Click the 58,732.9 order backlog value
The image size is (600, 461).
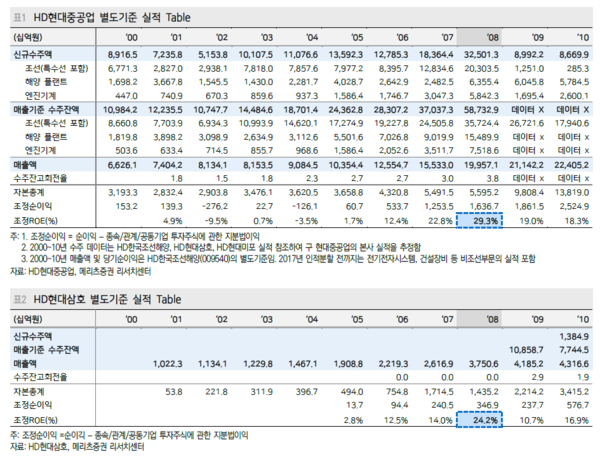476,107
